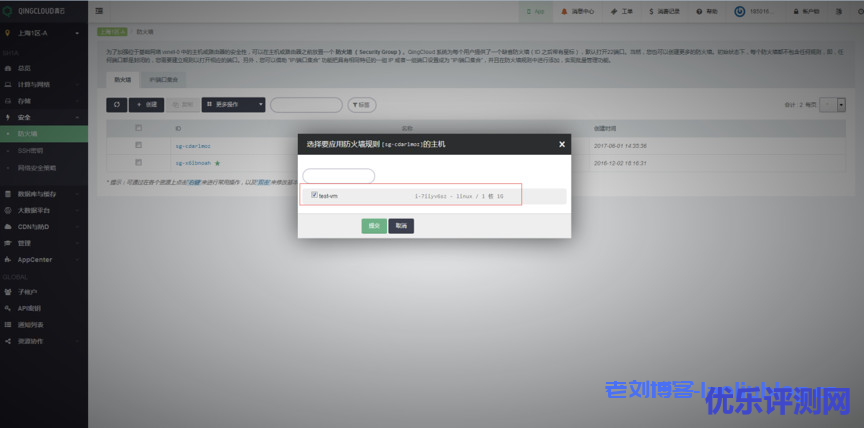This screenshot has width=864, height=428.
Task: Click the laptop icon for 计算与网络
Action: pos(7,85)
